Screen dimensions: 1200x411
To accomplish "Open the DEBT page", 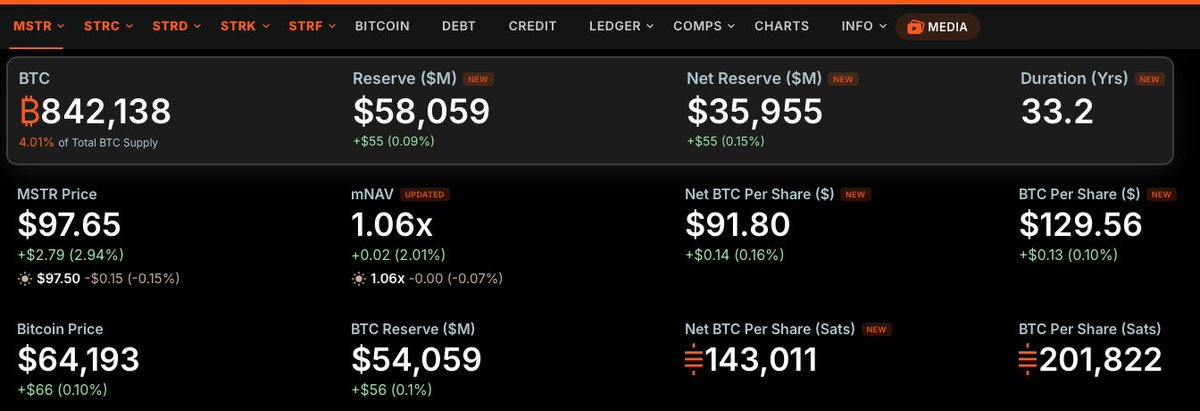I will (459, 26).
